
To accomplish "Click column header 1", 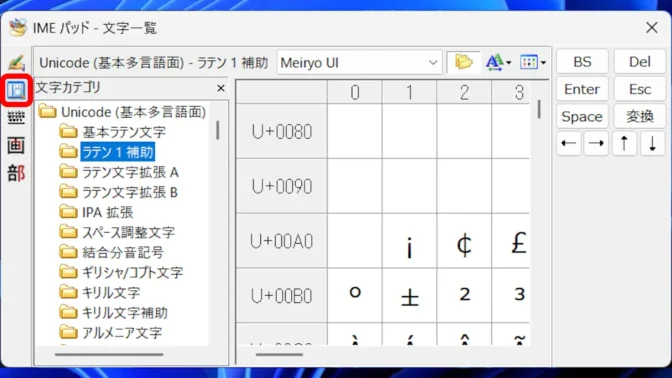I will pos(410,92).
